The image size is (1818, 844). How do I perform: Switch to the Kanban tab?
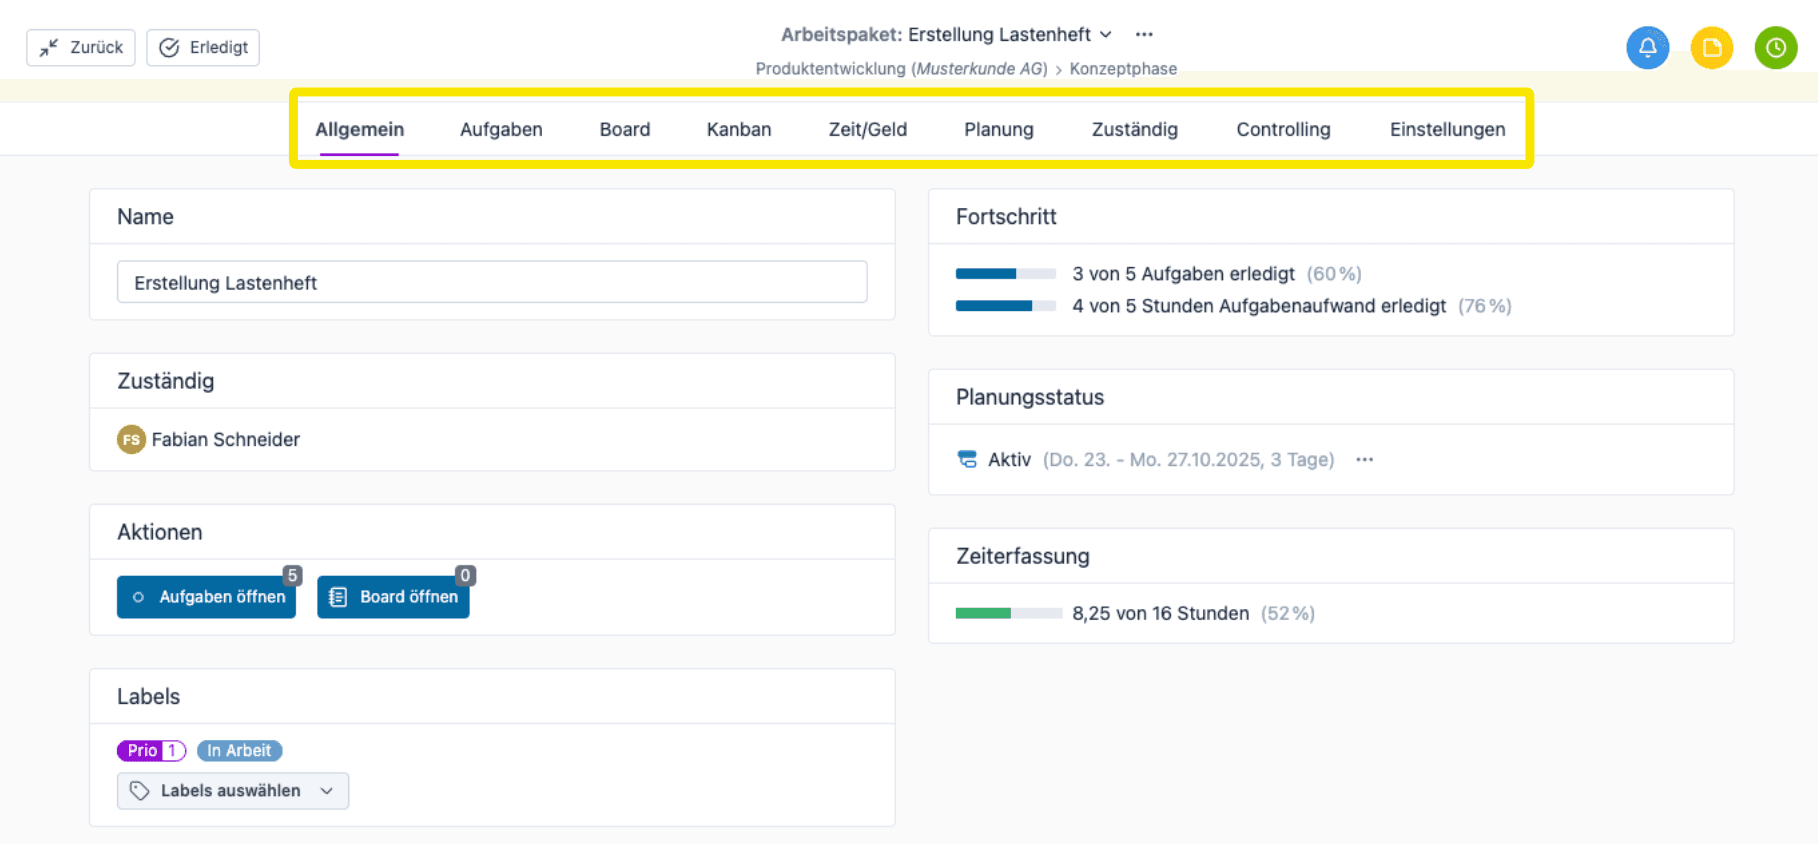tap(739, 129)
